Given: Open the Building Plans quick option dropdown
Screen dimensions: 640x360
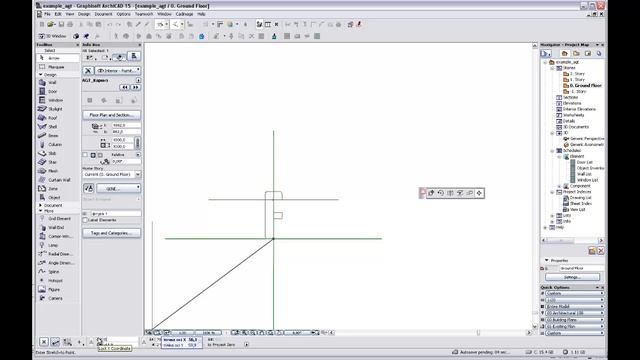Looking at the screenshot, I should tap(575, 320).
